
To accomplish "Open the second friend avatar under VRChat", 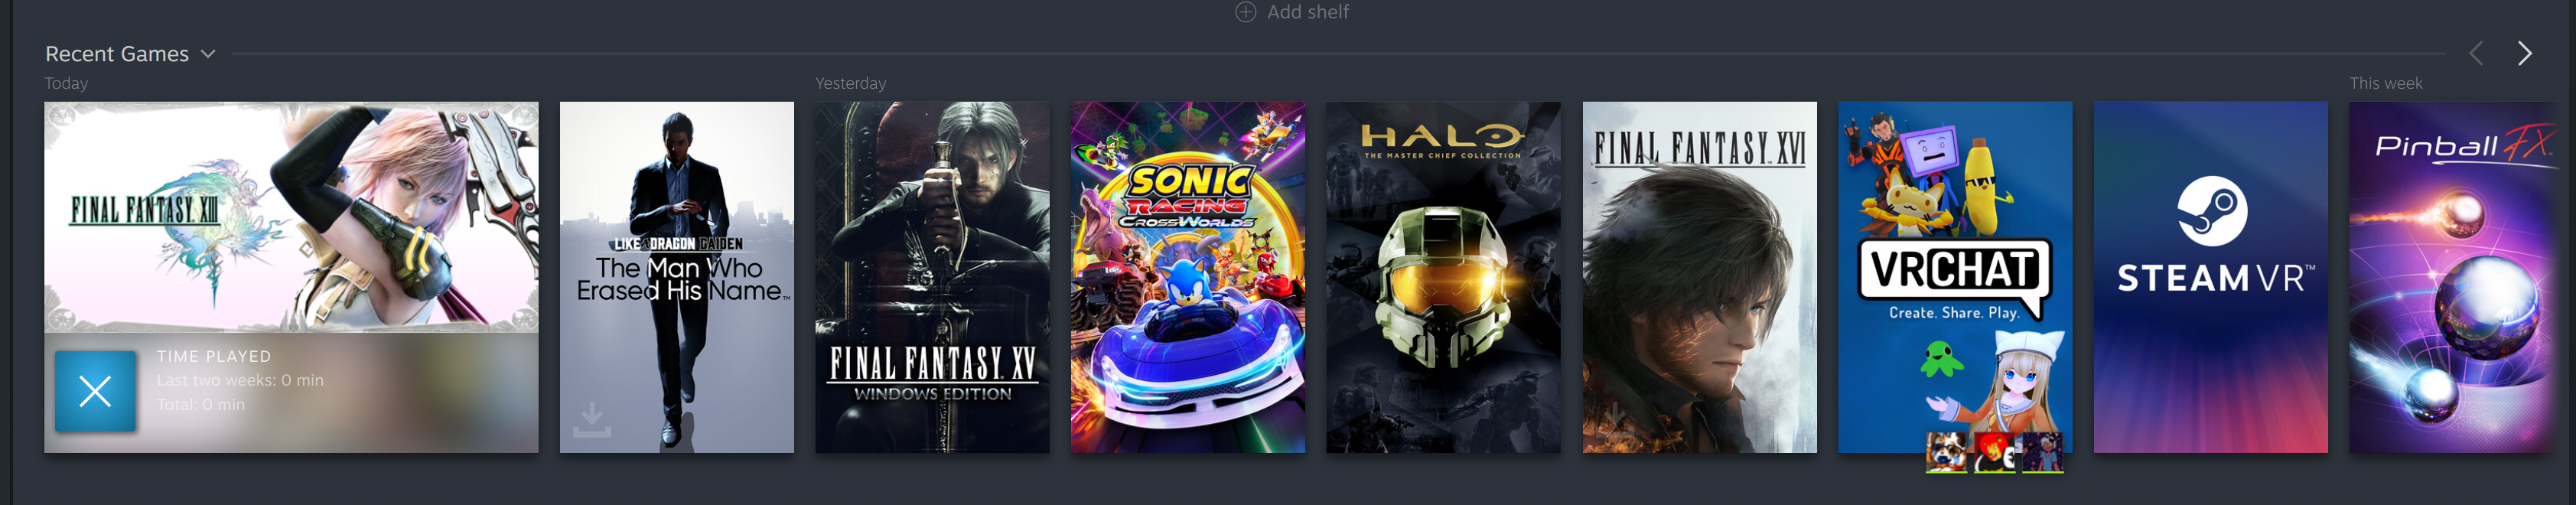I will point(1994,453).
